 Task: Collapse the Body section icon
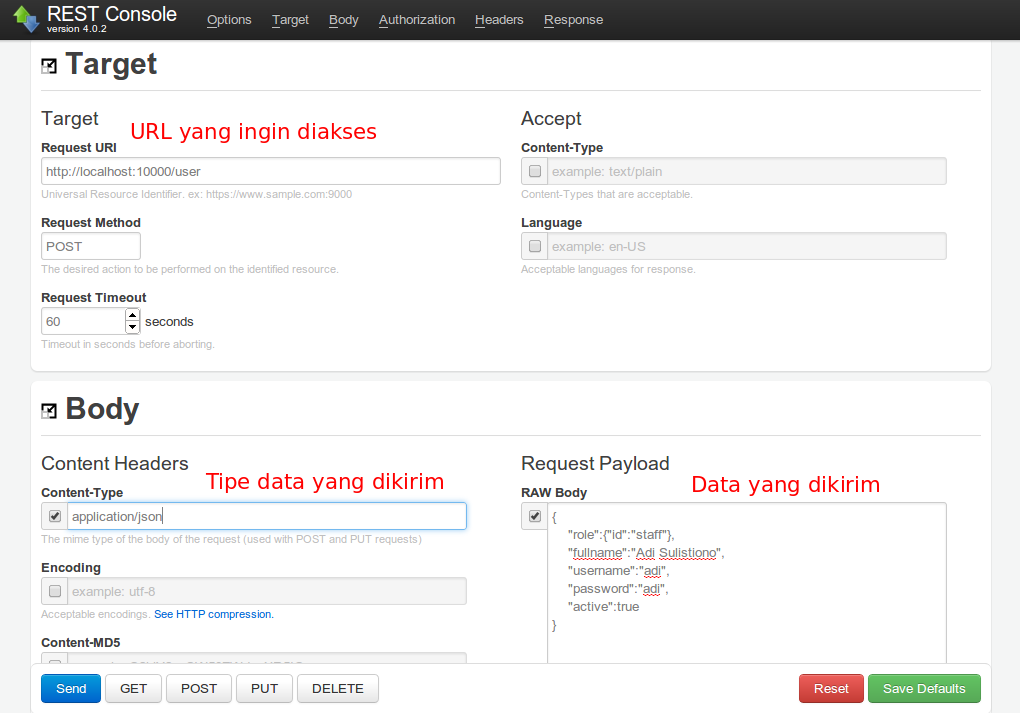click(x=49, y=411)
